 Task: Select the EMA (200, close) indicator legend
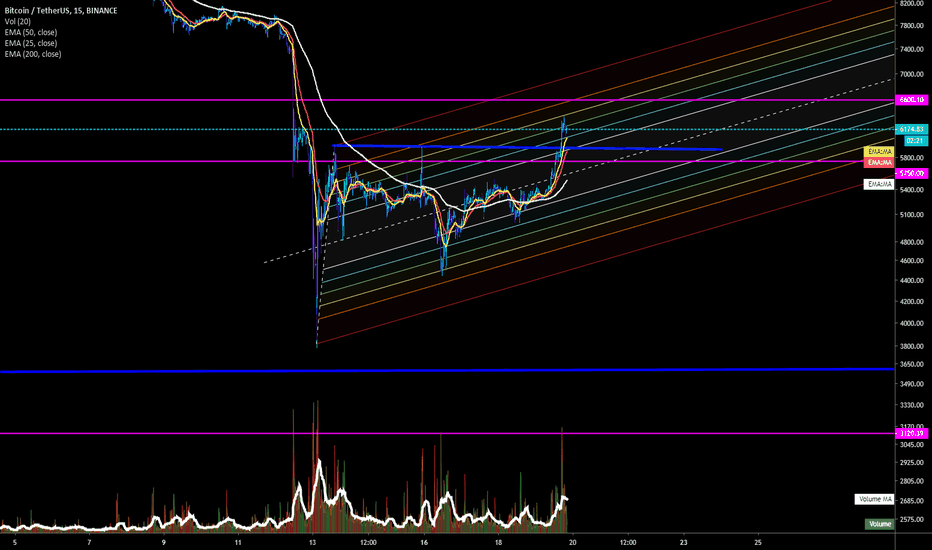coord(33,54)
